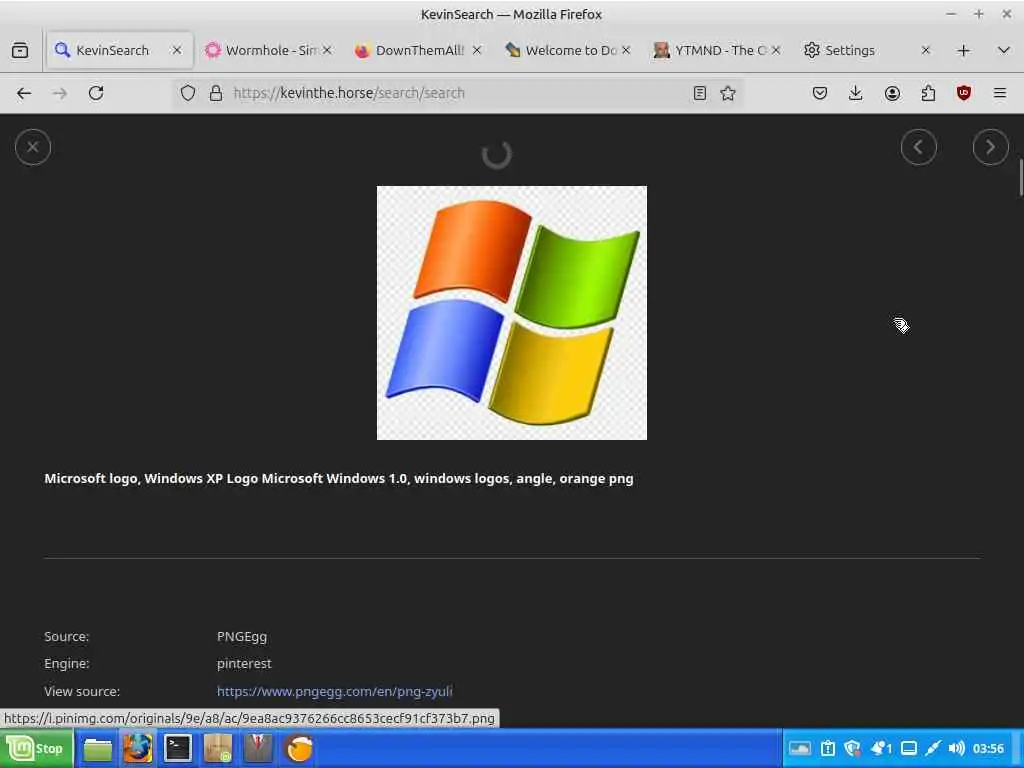Reload the current page
The image size is (1024, 768).
point(96,93)
